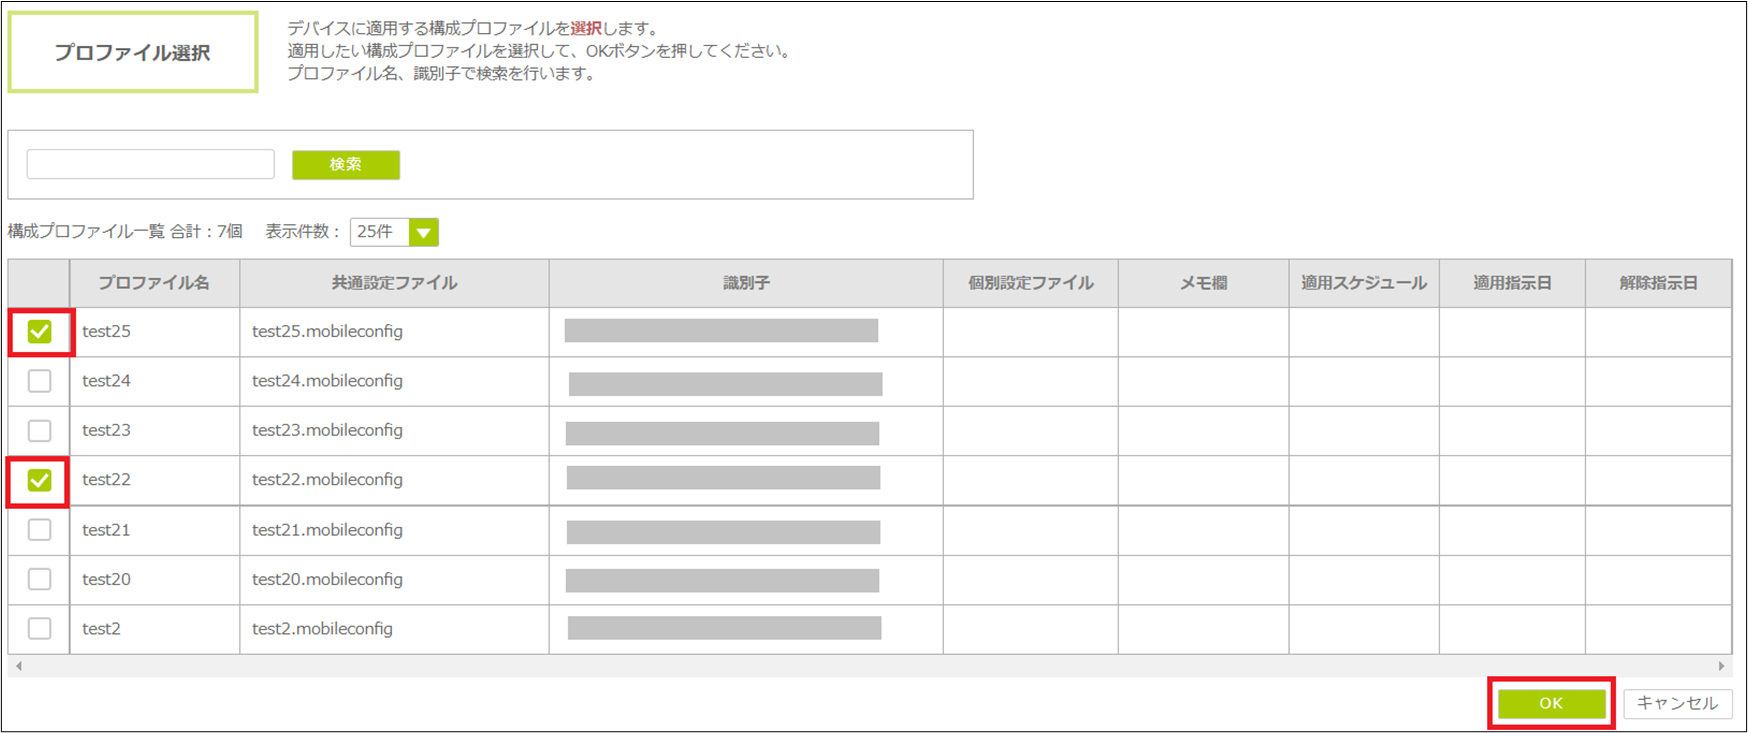Enable the test20 profile checkbox

[39, 579]
